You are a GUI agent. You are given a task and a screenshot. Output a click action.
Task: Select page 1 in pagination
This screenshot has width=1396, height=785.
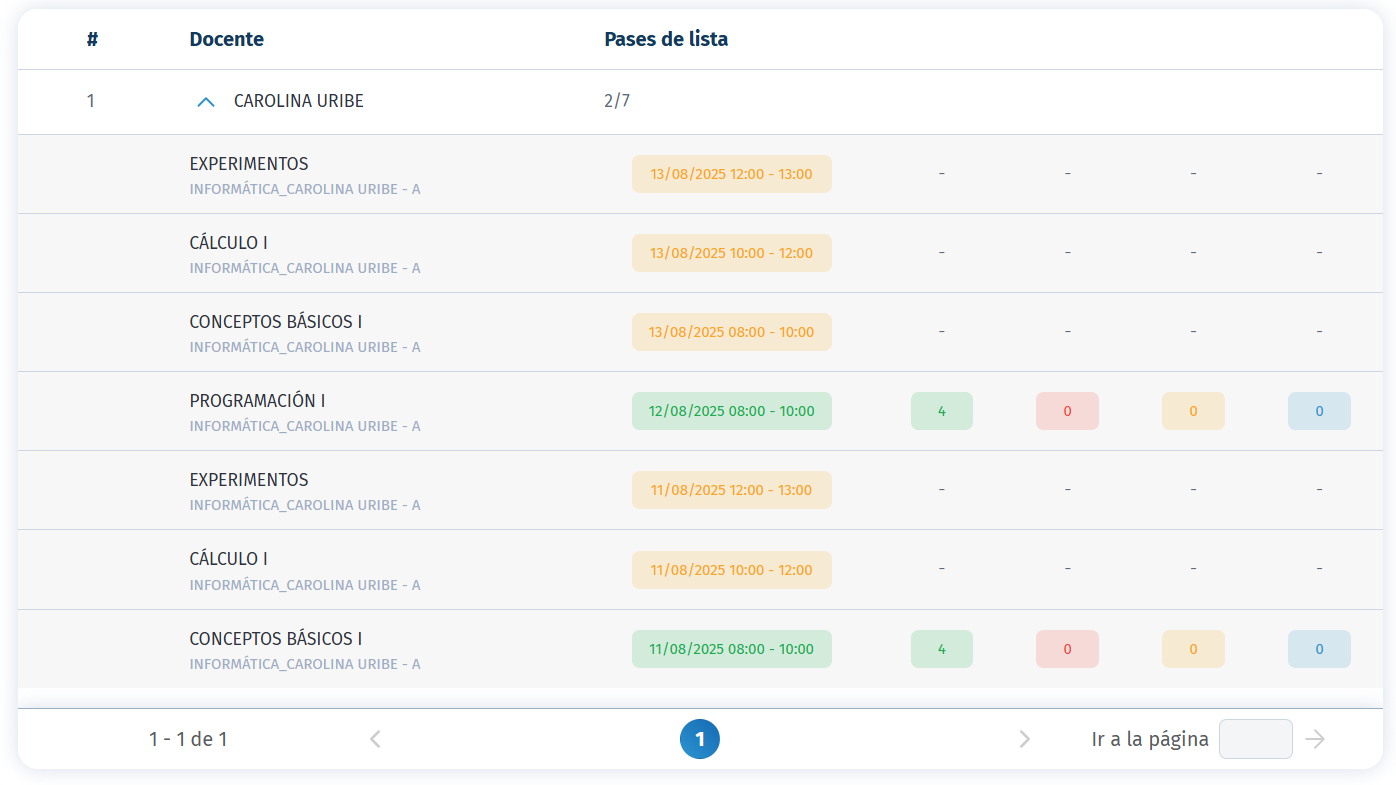700,739
